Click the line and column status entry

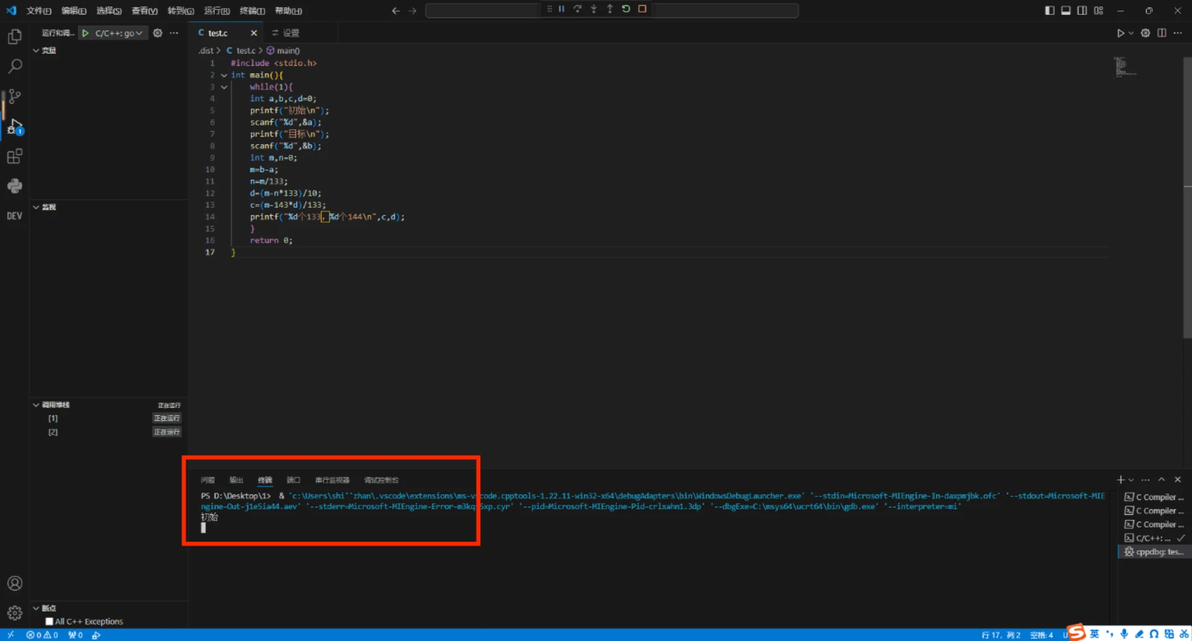tap(1000, 635)
